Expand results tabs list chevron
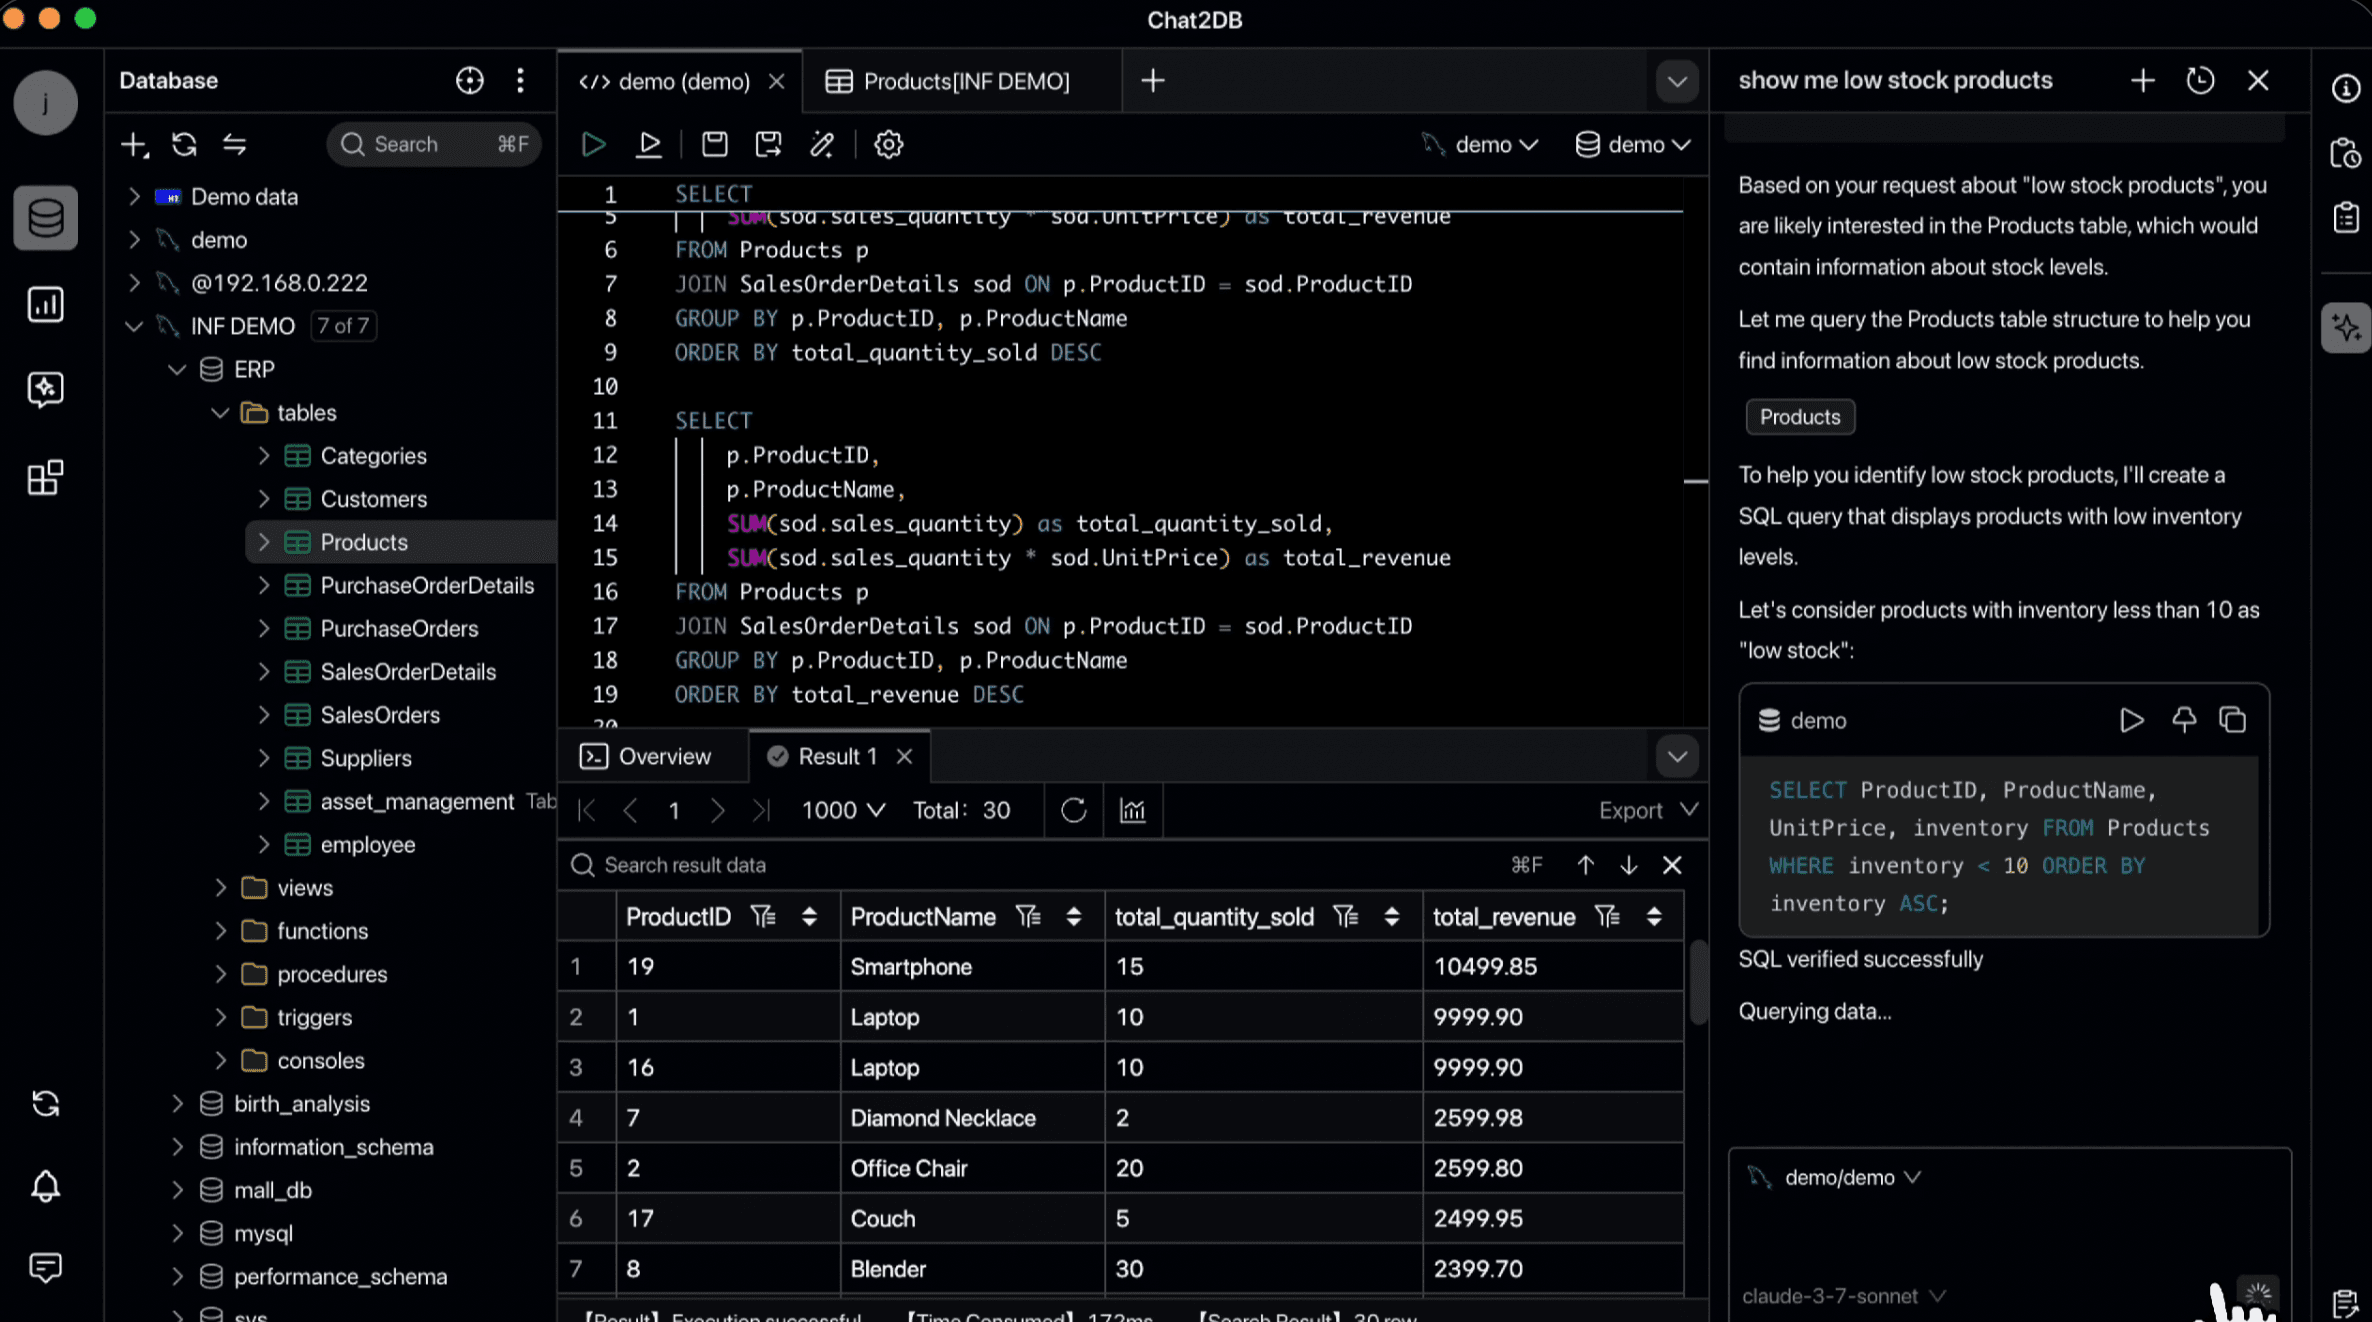The width and height of the screenshot is (2372, 1322). coord(1677,756)
